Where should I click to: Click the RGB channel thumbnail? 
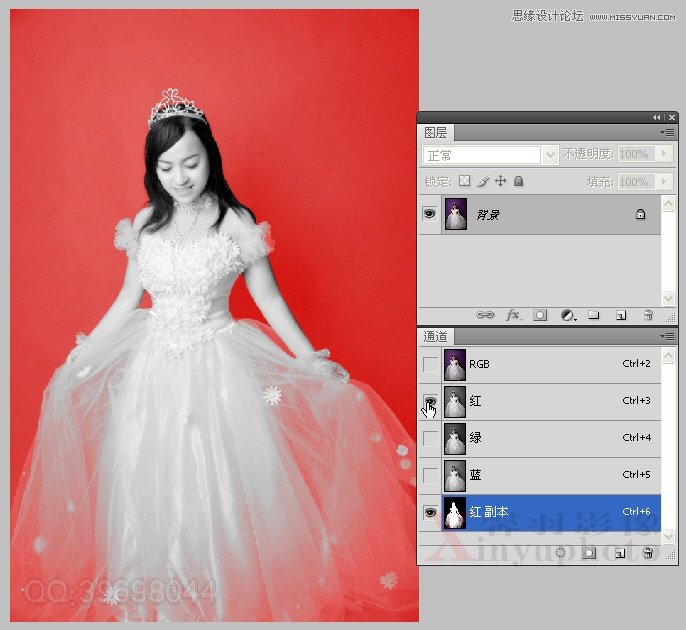(x=455, y=364)
